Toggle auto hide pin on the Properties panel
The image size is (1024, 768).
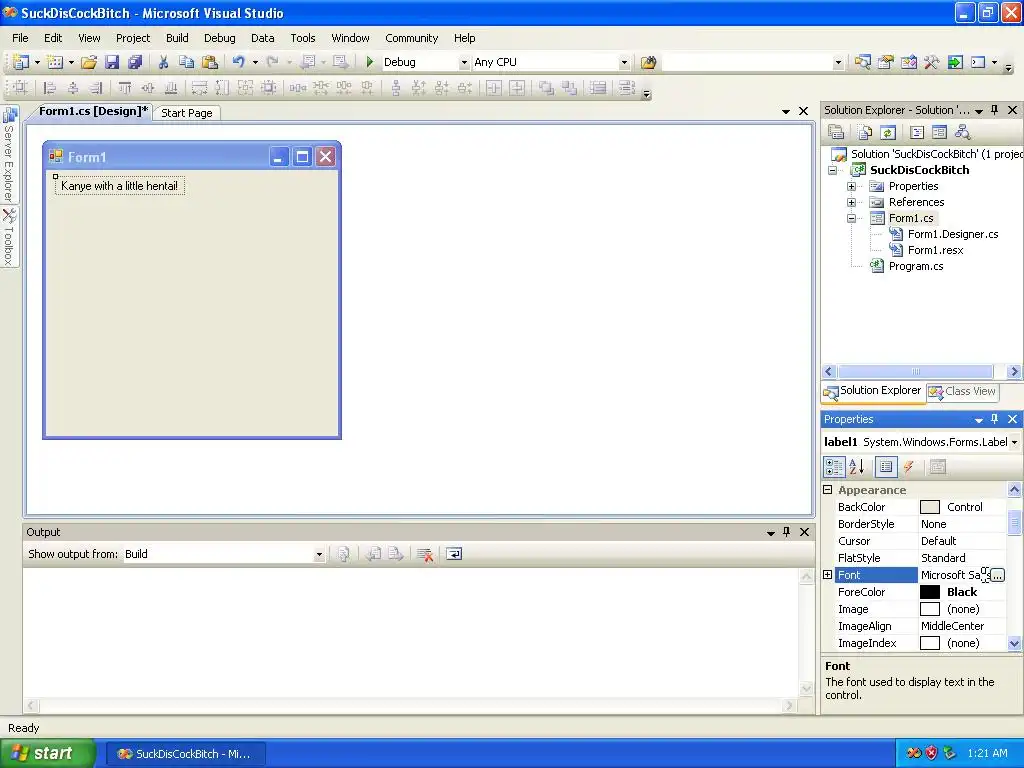tap(995, 419)
